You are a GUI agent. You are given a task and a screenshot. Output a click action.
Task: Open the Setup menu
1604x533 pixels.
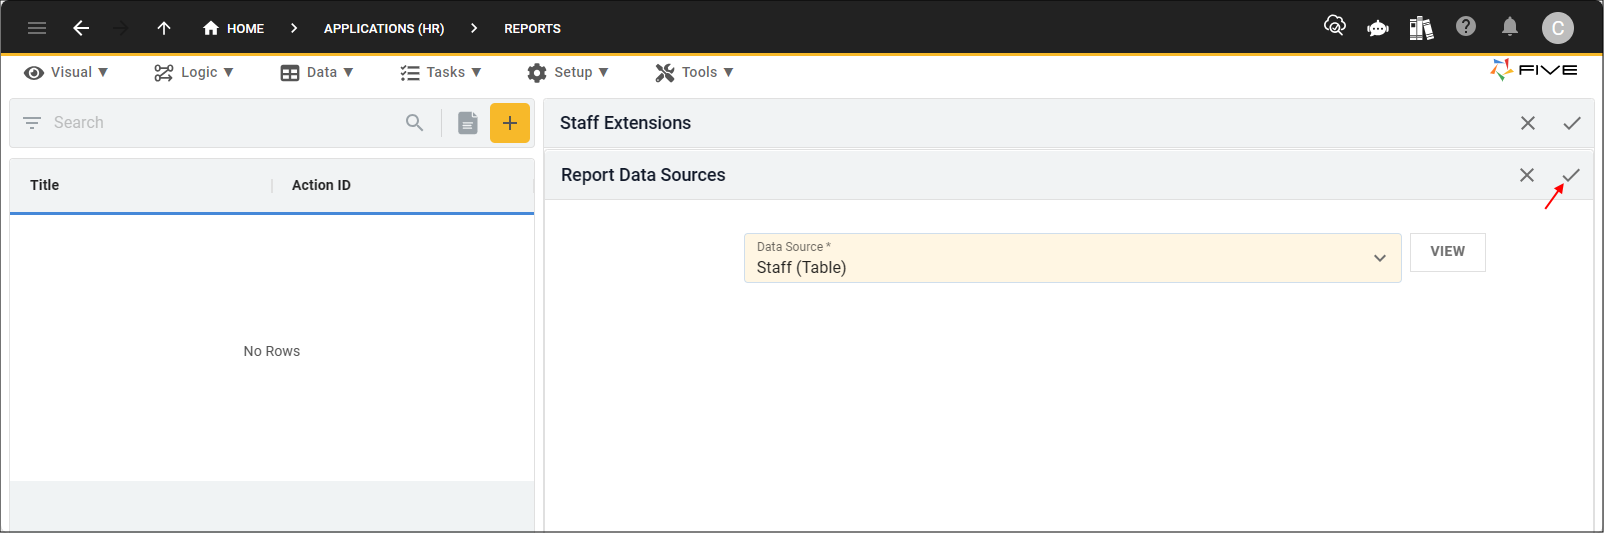click(568, 72)
